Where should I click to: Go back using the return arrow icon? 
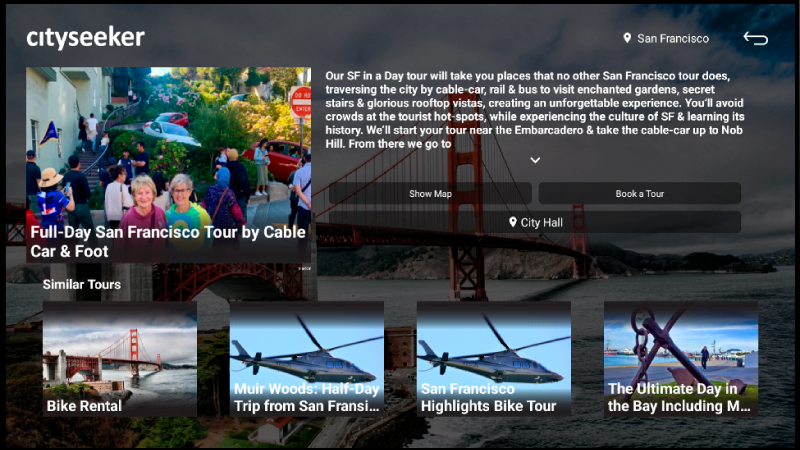[756, 38]
